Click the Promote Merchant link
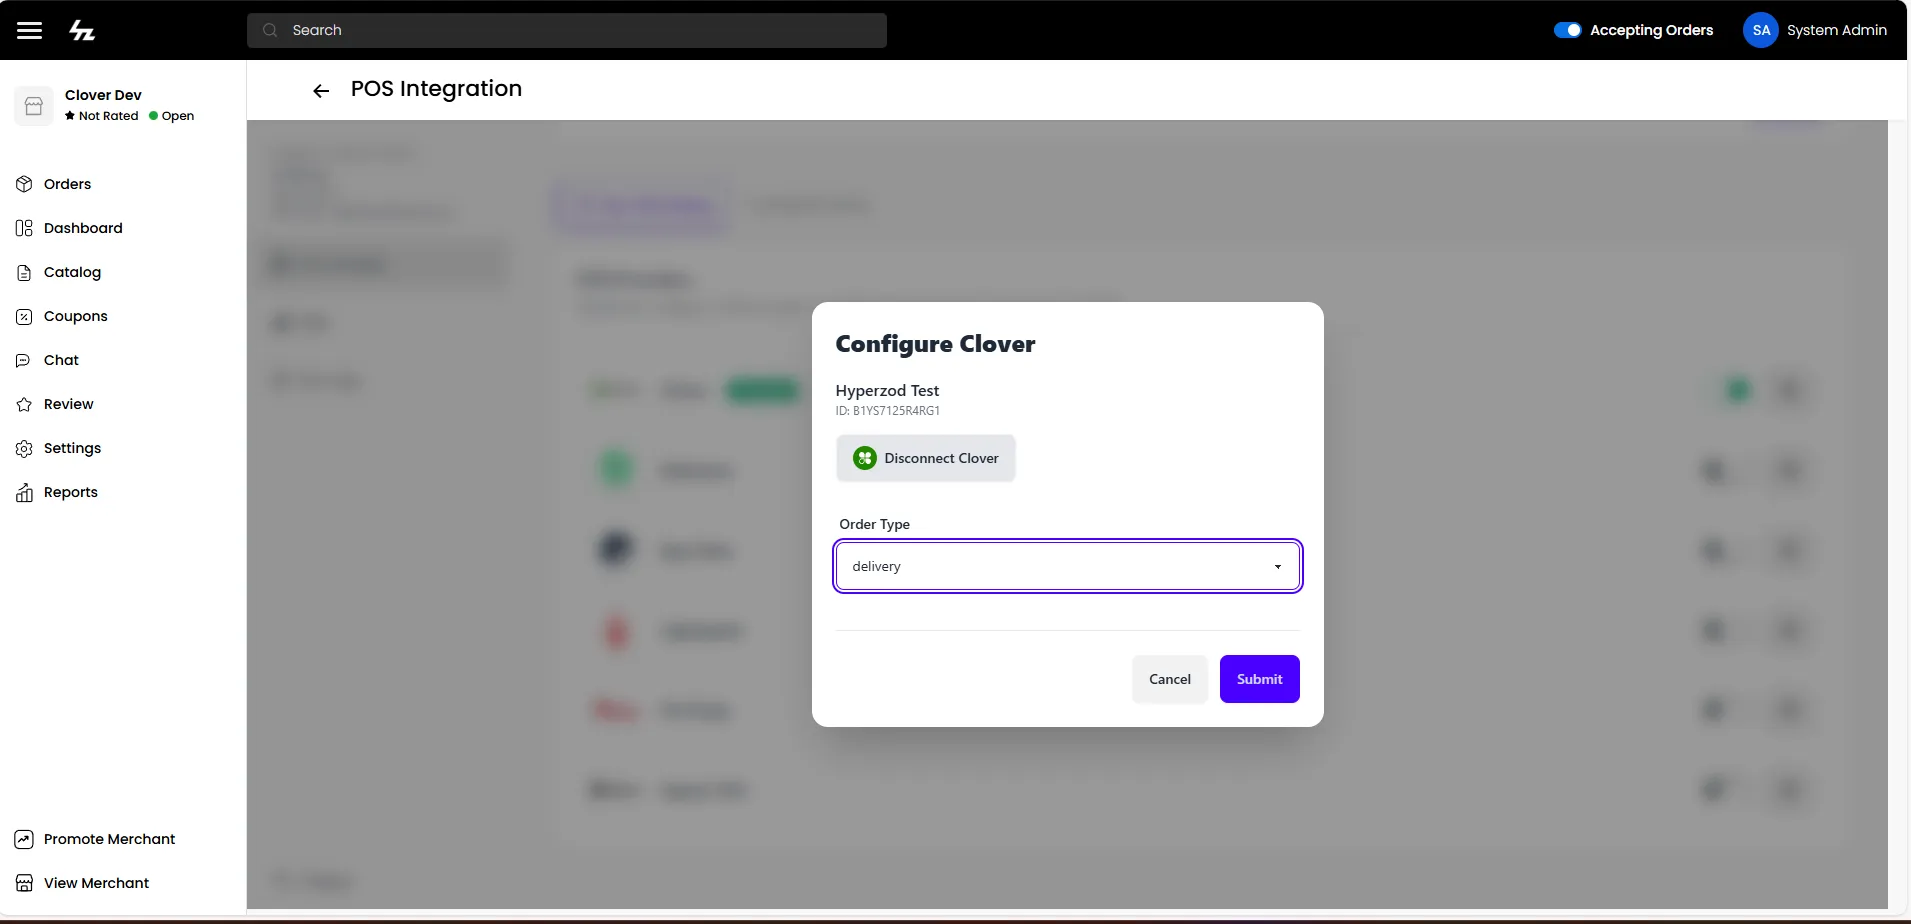The height and width of the screenshot is (924, 1911). click(x=109, y=839)
